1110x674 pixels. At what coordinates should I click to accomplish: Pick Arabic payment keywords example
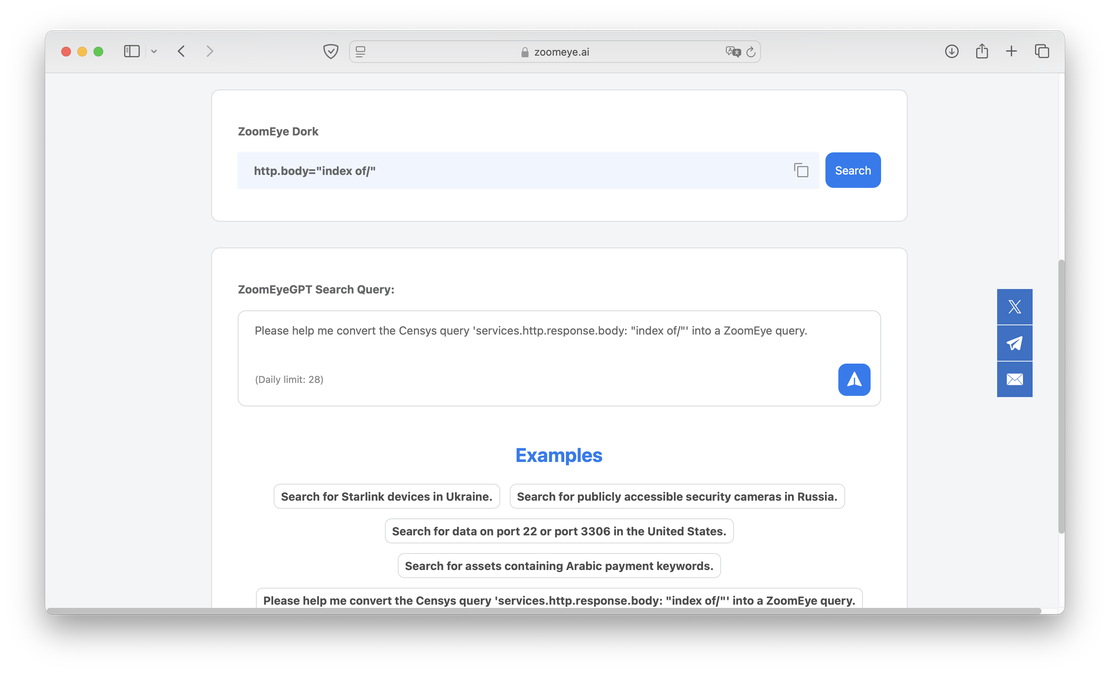[558, 565]
